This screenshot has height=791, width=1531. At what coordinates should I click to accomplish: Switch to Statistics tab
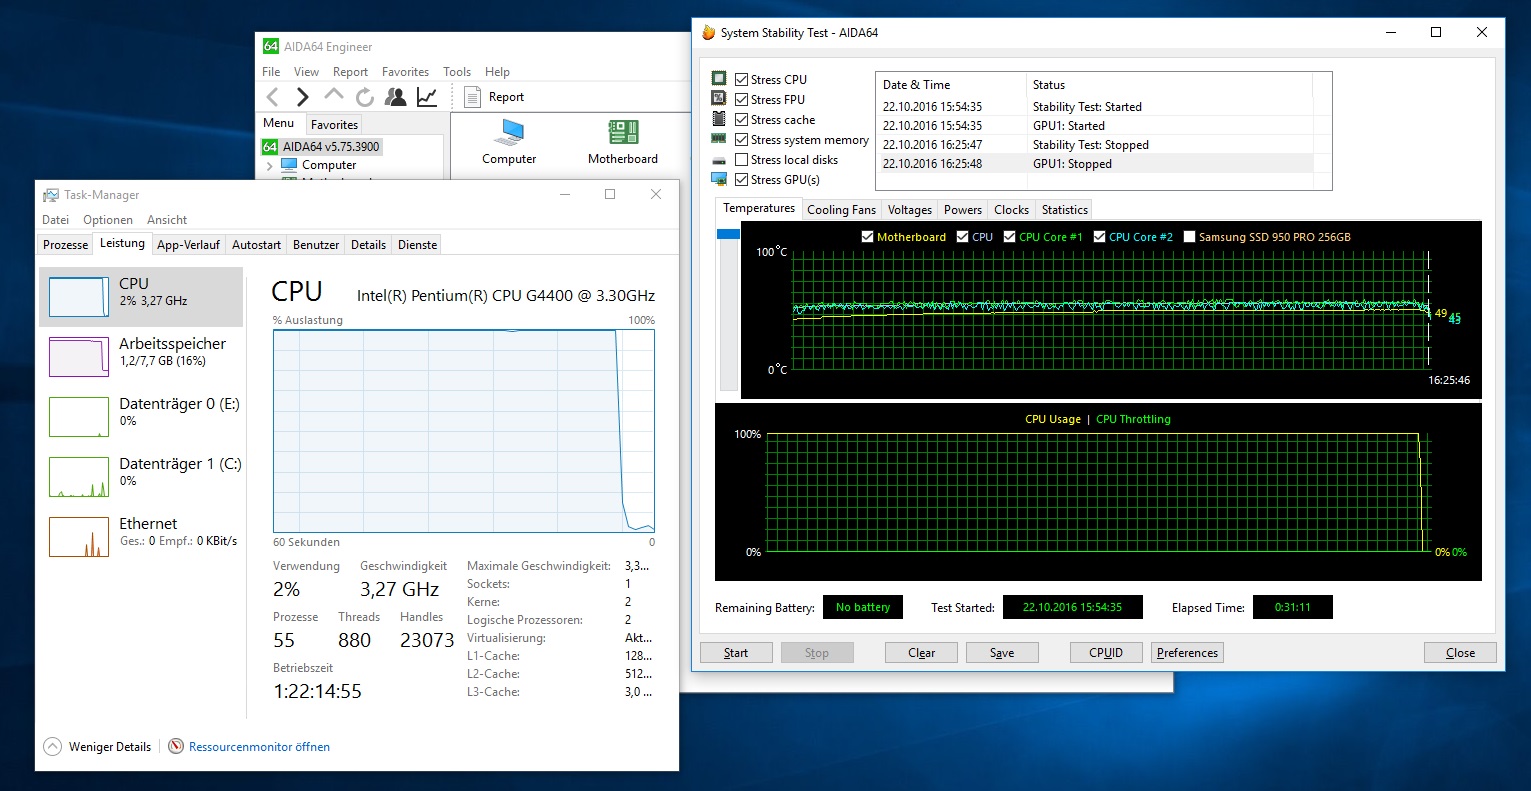(1064, 210)
